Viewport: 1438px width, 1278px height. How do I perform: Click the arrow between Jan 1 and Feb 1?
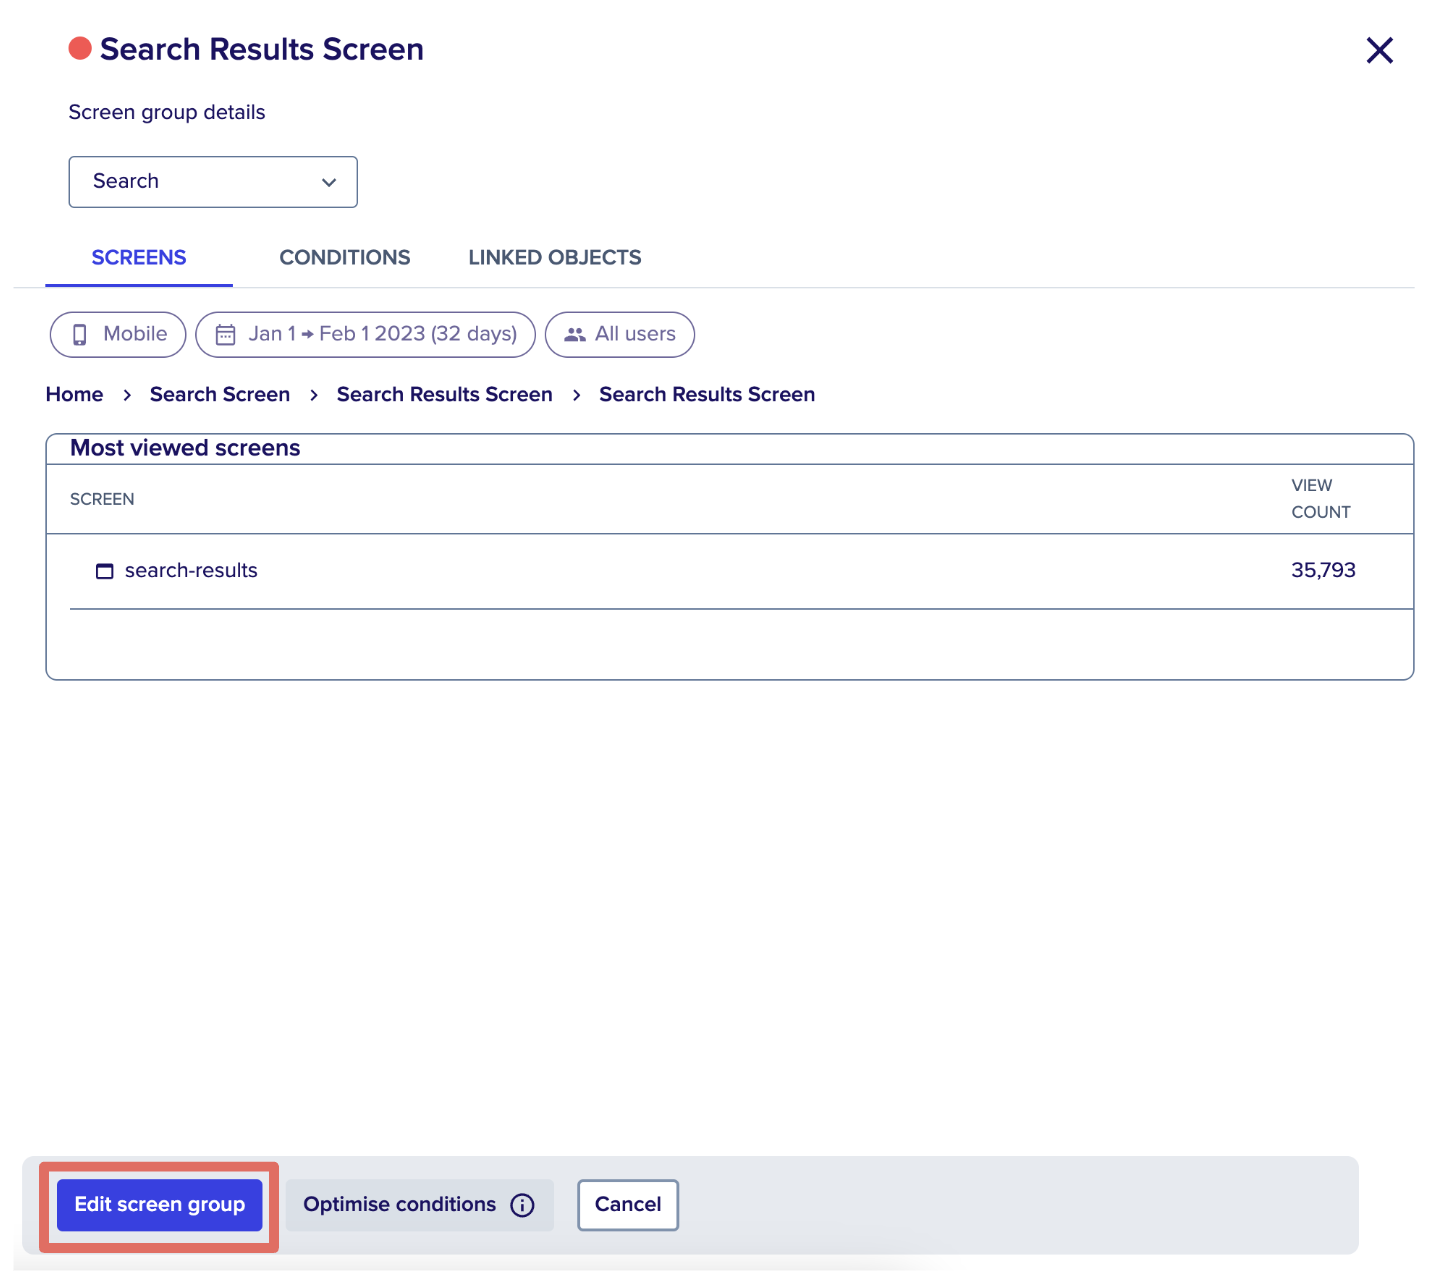pos(308,334)
